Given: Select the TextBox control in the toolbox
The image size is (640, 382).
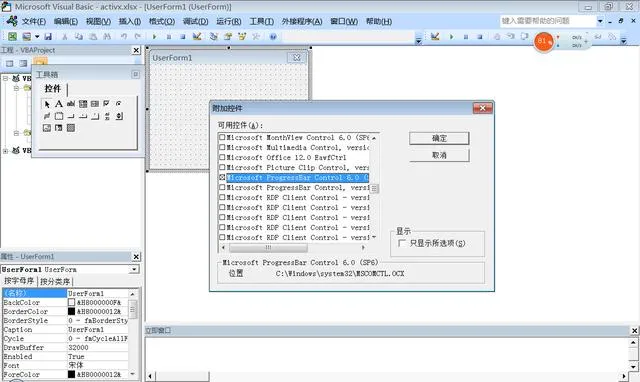Looking at the screenshot, I should (x=71, y=104).
